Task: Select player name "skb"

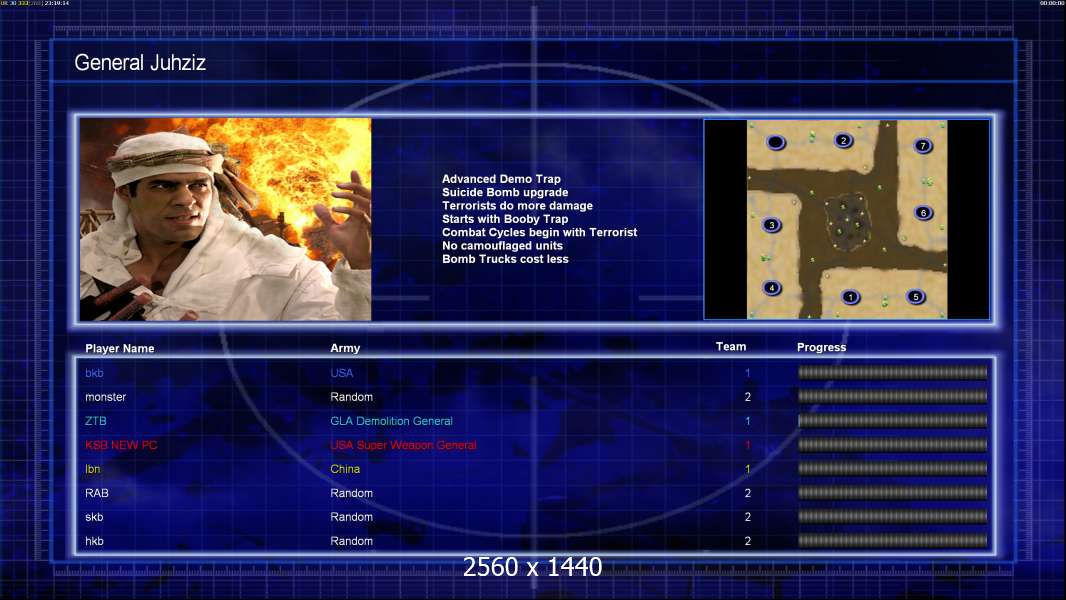Action: click(x=94, y=517)
